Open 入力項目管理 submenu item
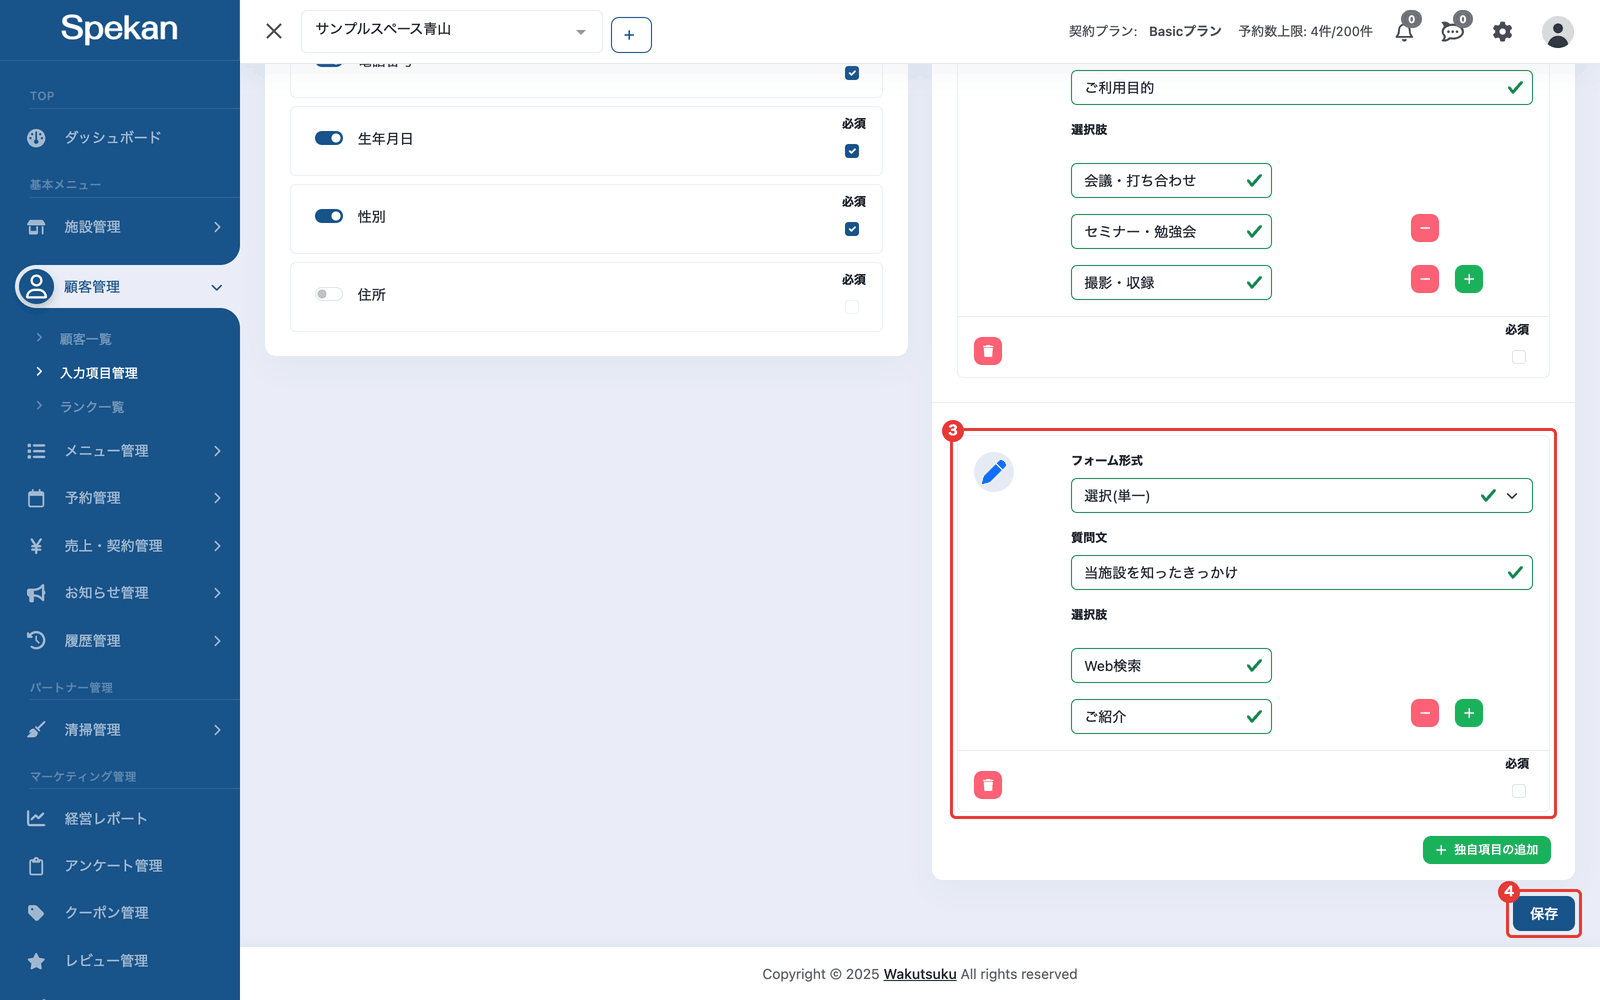This screenshot has height=1000, width=1600. pyautogui.click(x=99, y=373)
